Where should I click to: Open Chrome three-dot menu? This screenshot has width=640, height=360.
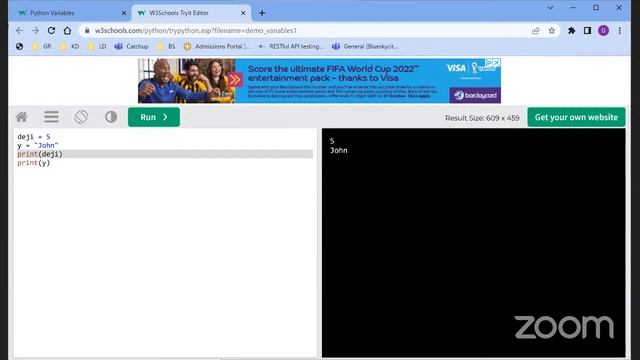pyautogui.click(x=620, y=31)
